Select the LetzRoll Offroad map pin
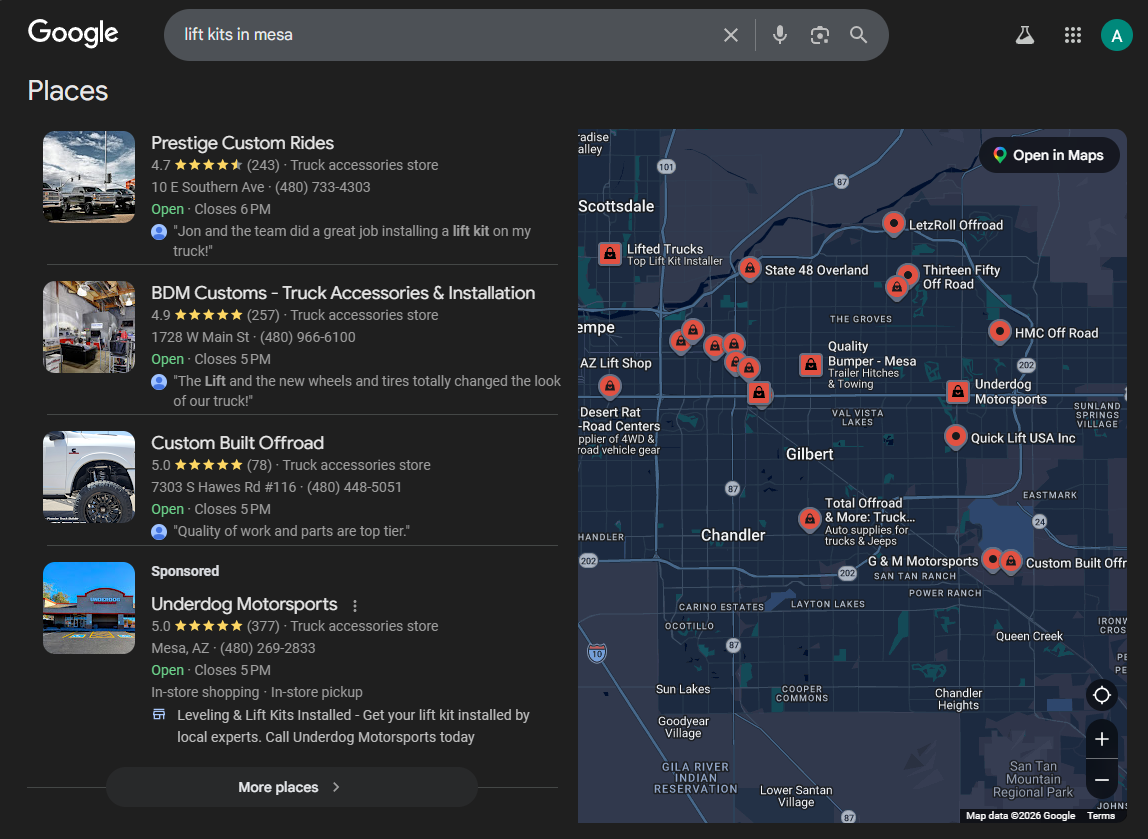The height and width of the screenshot is (839, 1148). click(x=893, y=223)
